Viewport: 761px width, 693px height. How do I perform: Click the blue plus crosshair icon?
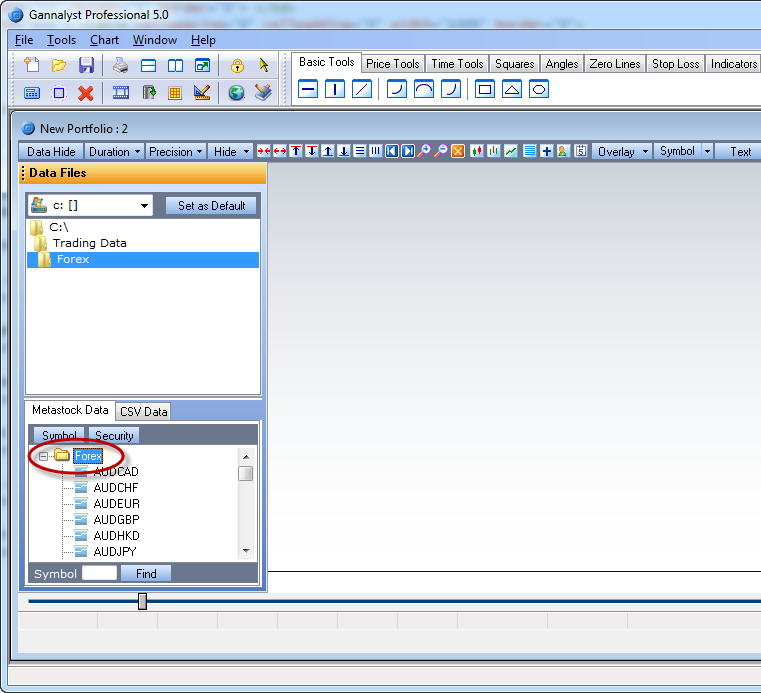[546, 151]
